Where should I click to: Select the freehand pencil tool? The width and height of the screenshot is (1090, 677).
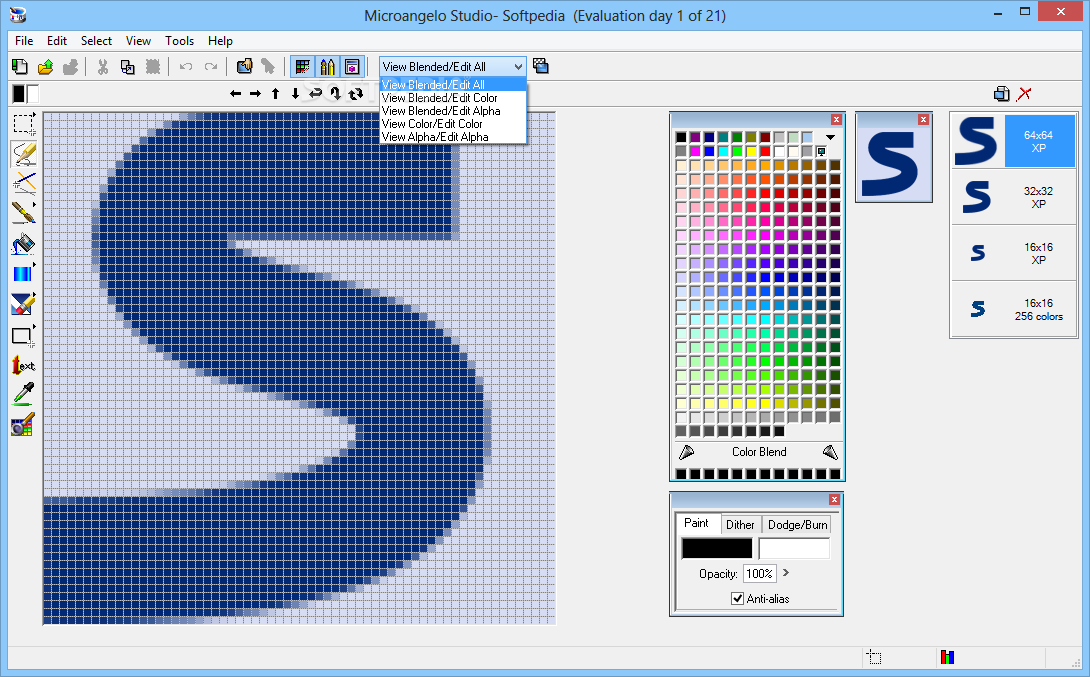[24, 154]
